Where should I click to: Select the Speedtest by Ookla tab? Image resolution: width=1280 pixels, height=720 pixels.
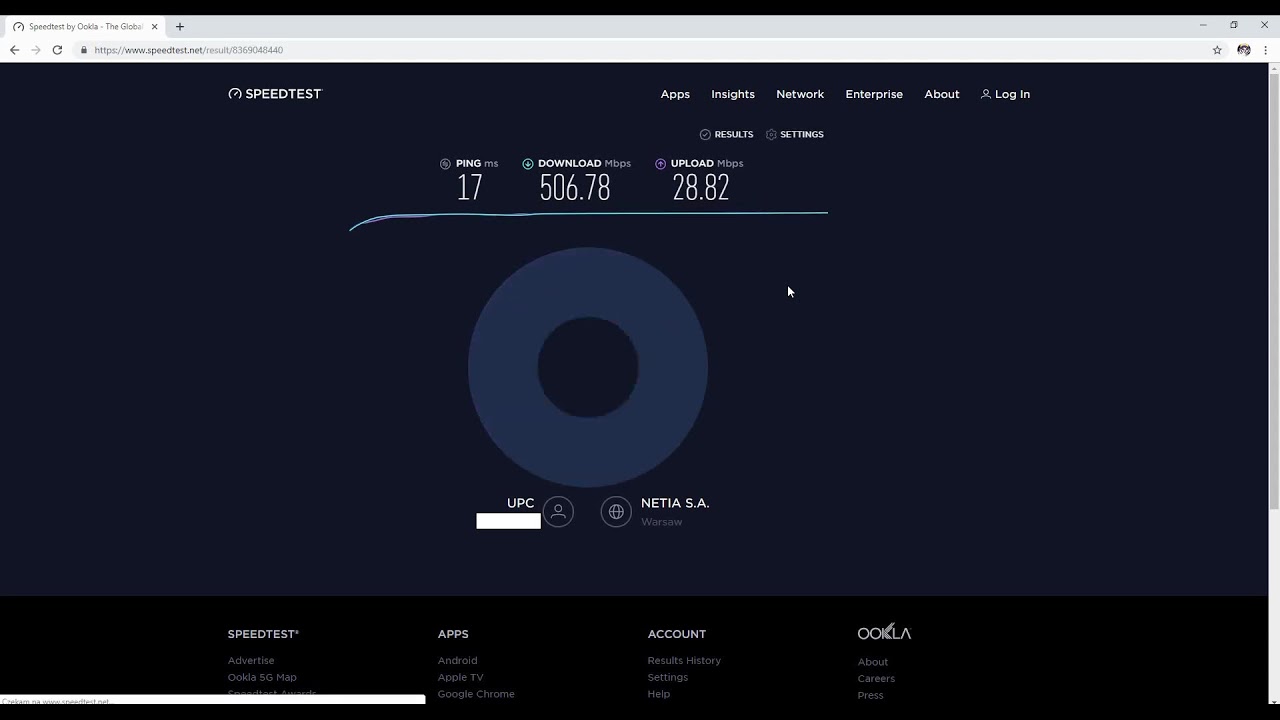tap(83, 27)
